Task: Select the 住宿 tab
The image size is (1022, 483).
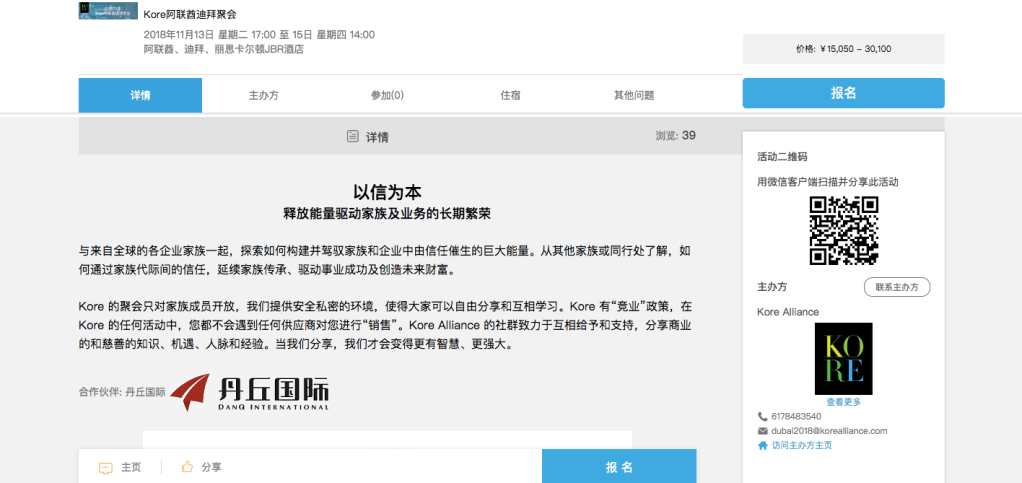Action: pyautogui.click(x=510, y=95)
